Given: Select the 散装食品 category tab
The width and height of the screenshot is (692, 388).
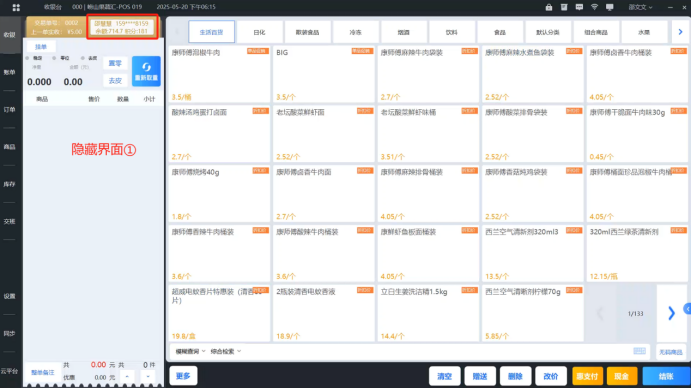Looking at the screenshot, I should click(x=308, y=32).
